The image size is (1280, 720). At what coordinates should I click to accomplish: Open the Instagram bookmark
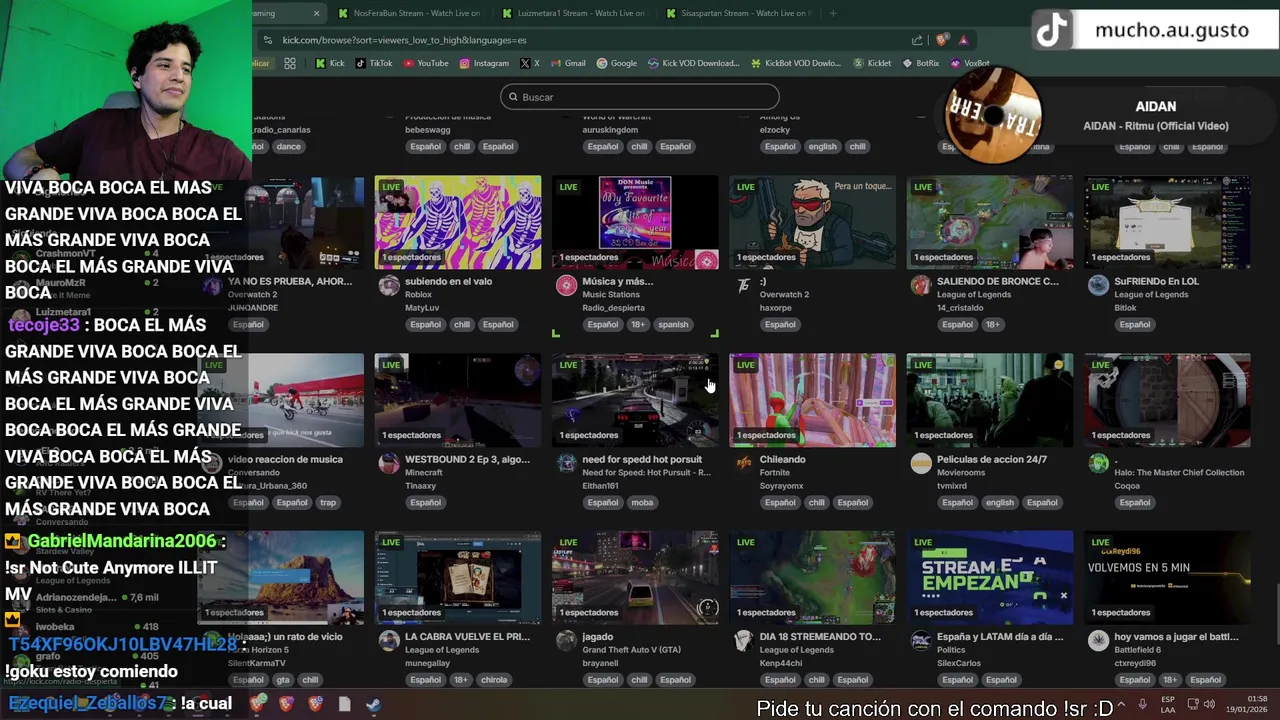tap(484, 63)
